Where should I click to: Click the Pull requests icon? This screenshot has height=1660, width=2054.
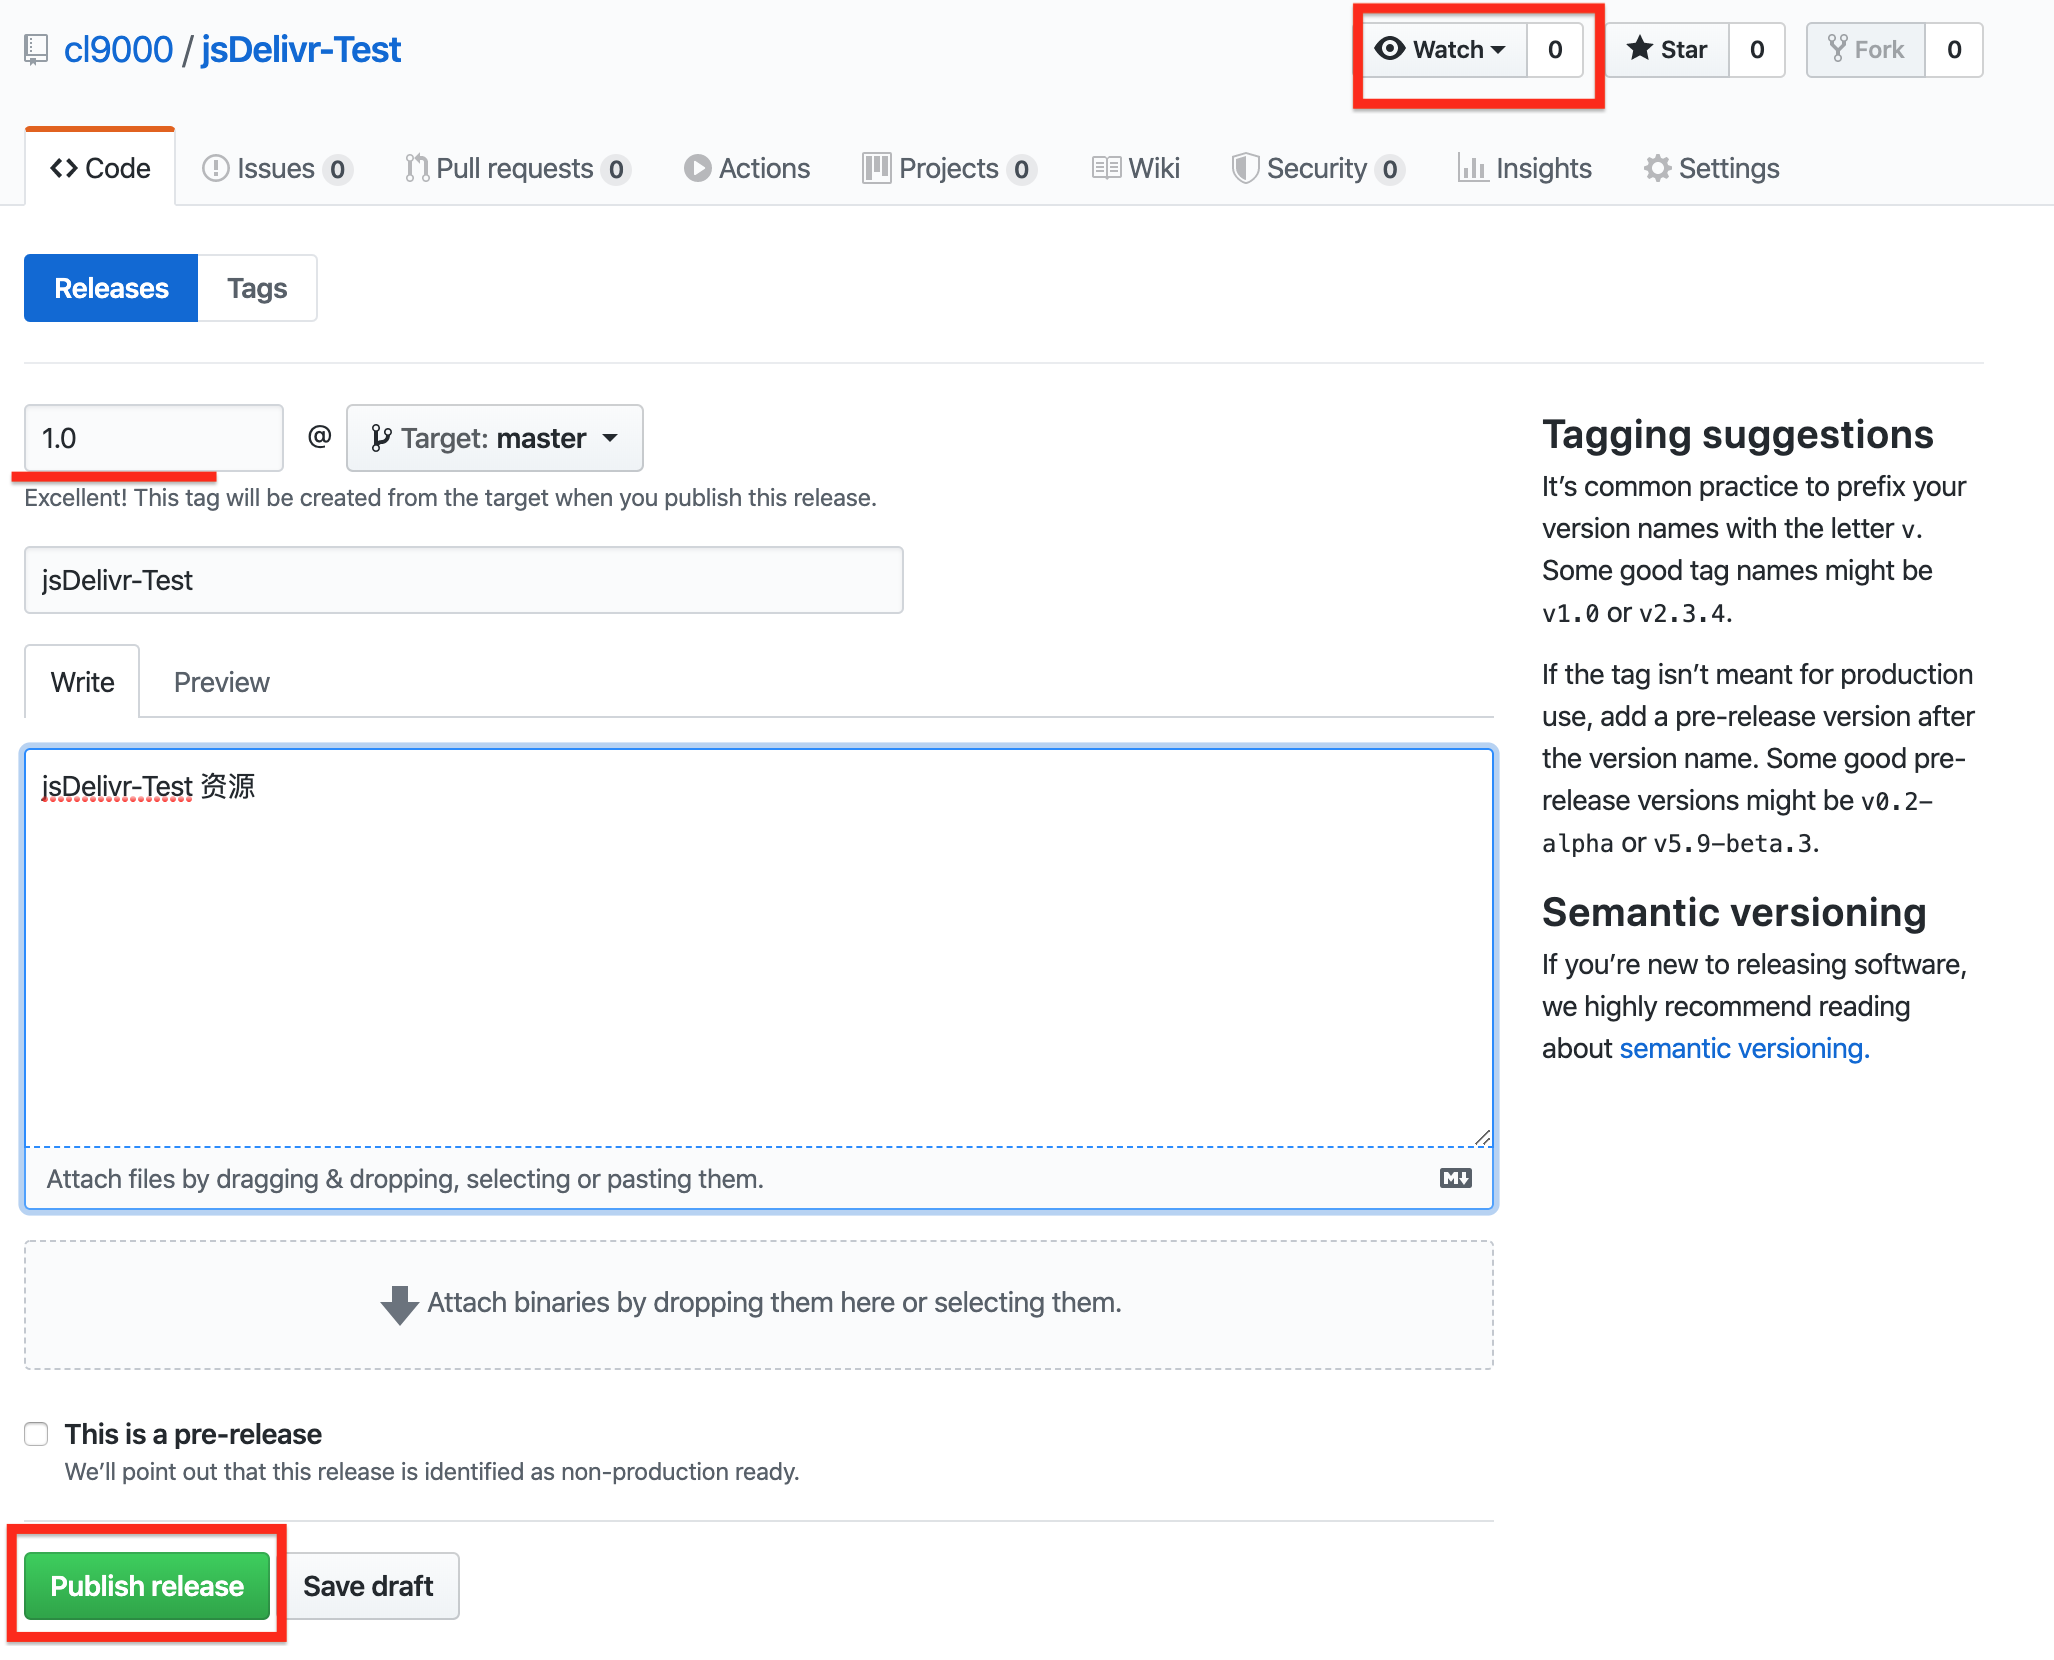coord(417,168)
